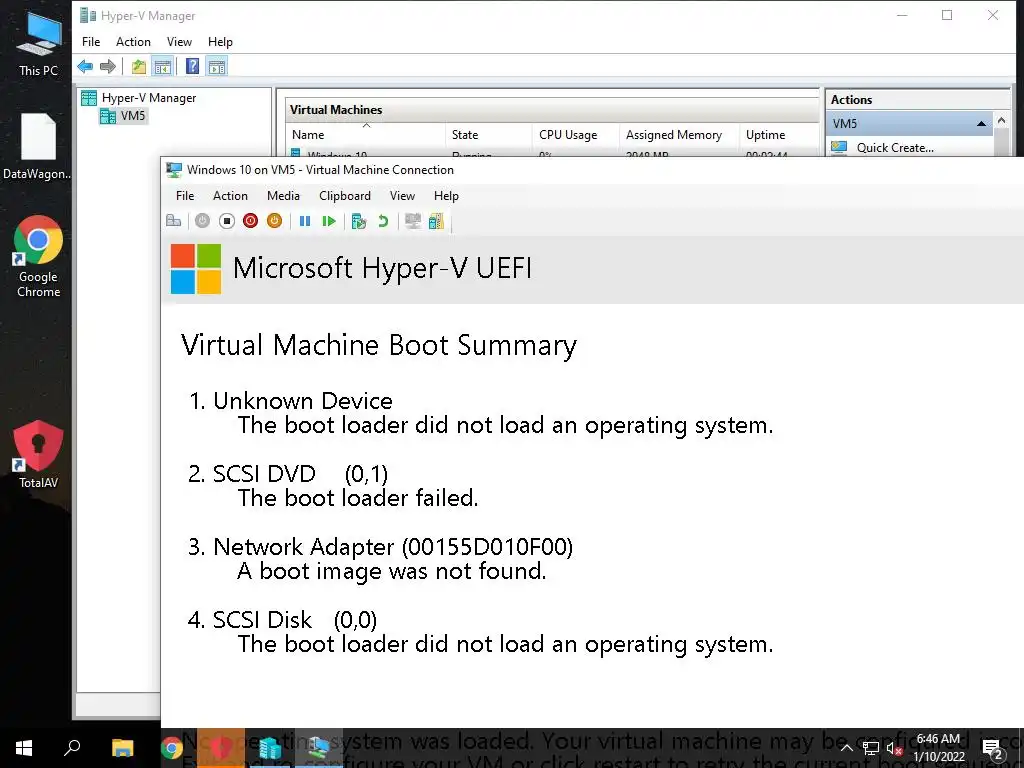Viewport: 1024px width, 768px height.
Task: Click Ctrl+Alt+Delete icon in VM Connection toolbar
Action: pyautogui.click(x=174, y=221)
